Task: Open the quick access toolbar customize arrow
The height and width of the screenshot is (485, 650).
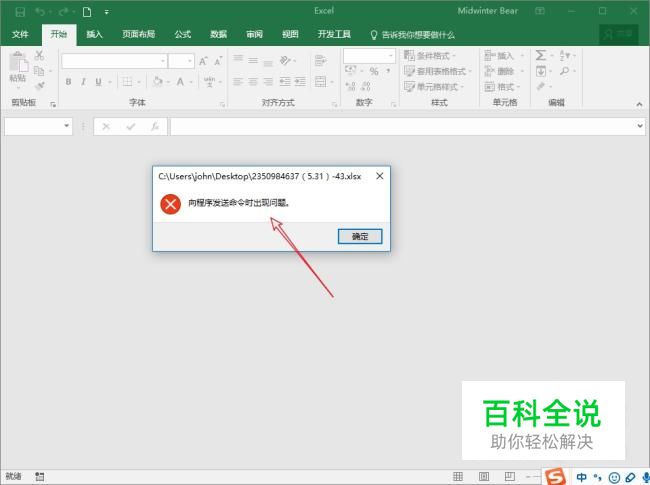Action: [107, 12]
